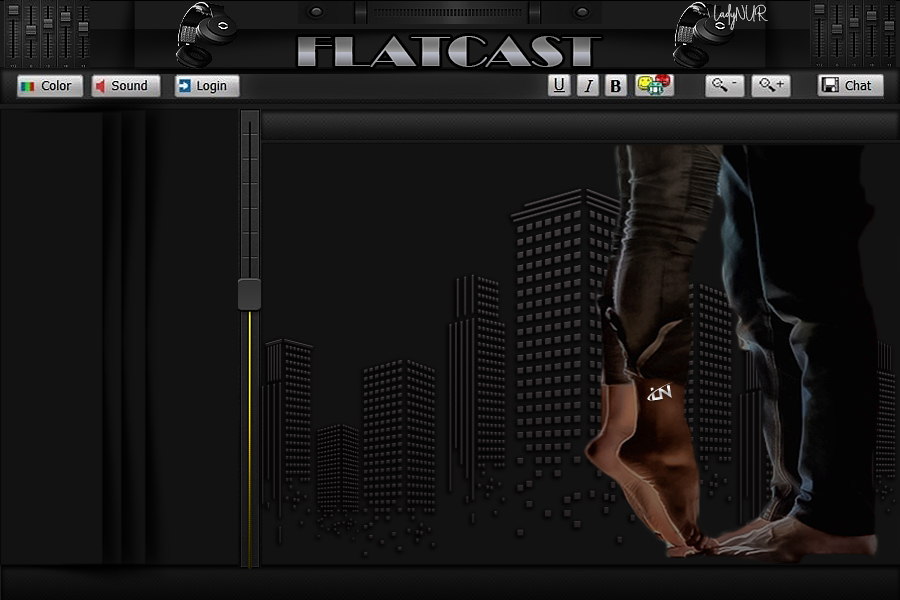Click the LadyNUR signature text

click(741, 18)
